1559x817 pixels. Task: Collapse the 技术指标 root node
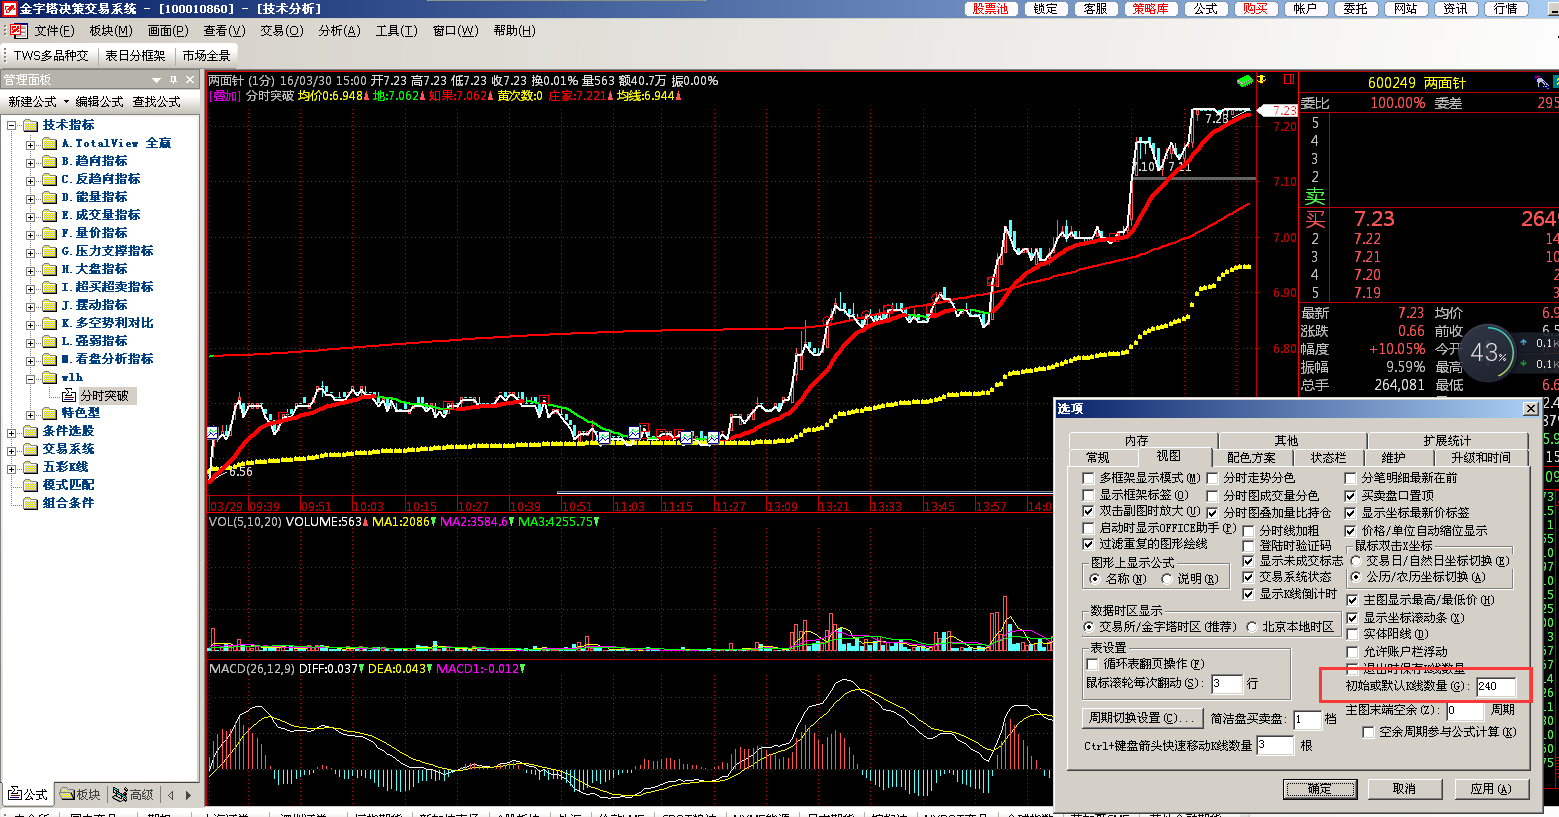pyautogui.click(x=12, y=126)
